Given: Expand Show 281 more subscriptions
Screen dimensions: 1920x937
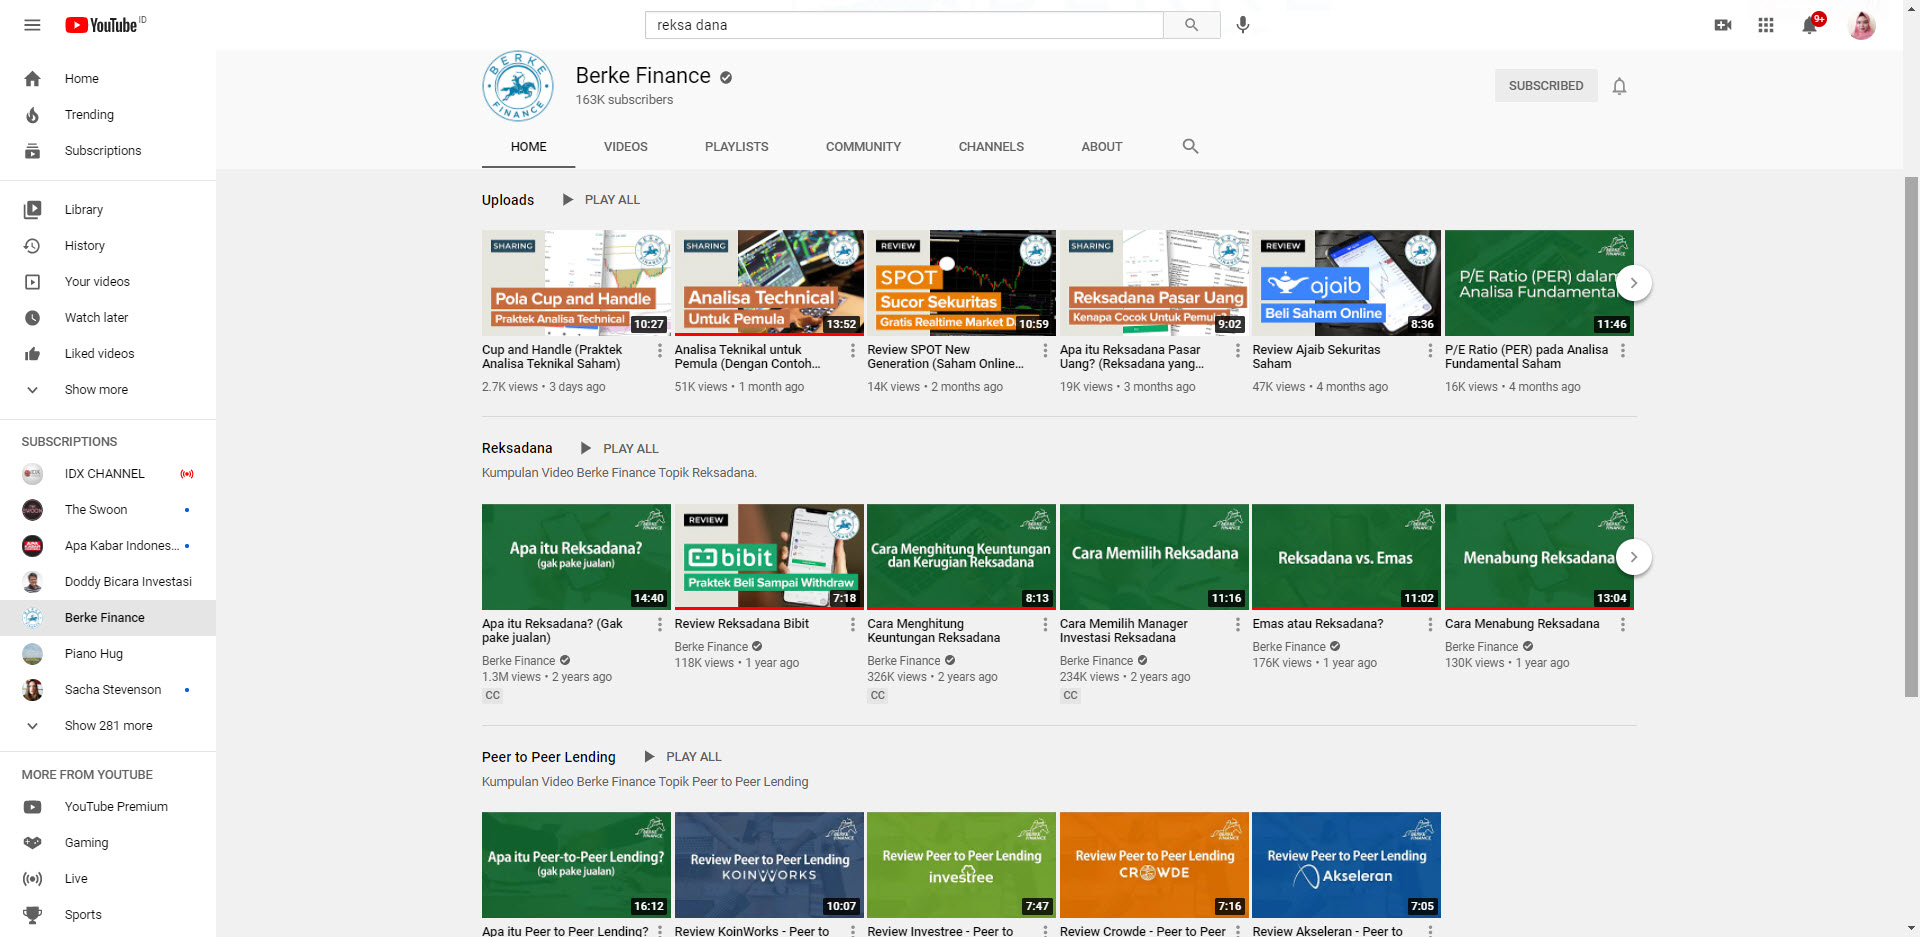Looking at the screenshot, I should tap(108, 726).
